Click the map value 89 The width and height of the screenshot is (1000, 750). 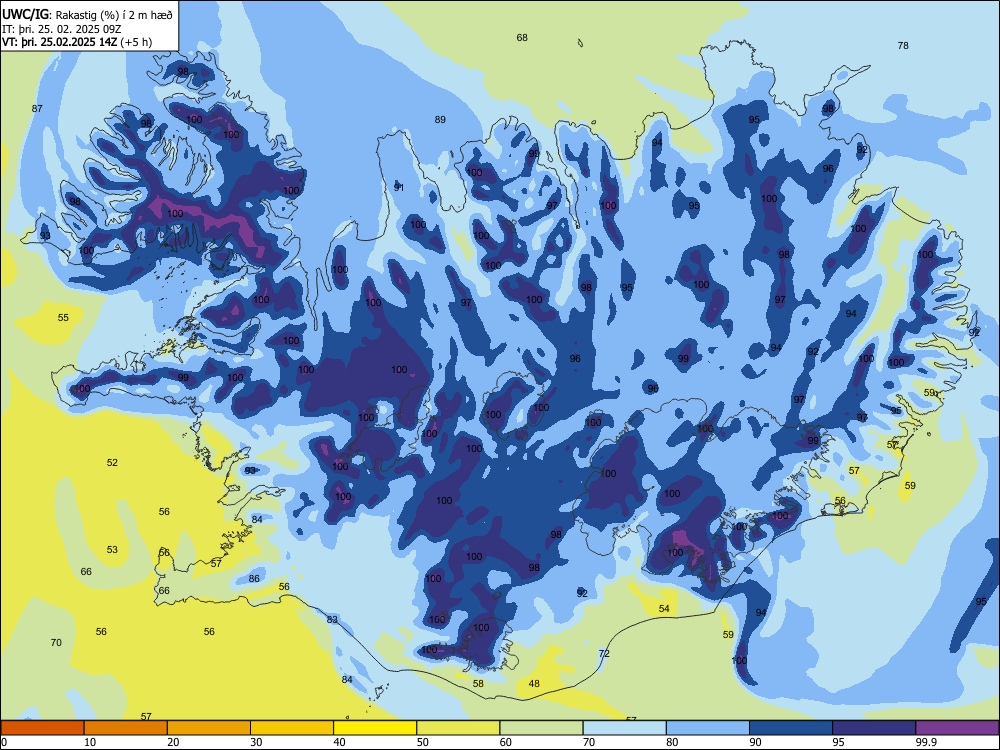coord(440,119)
